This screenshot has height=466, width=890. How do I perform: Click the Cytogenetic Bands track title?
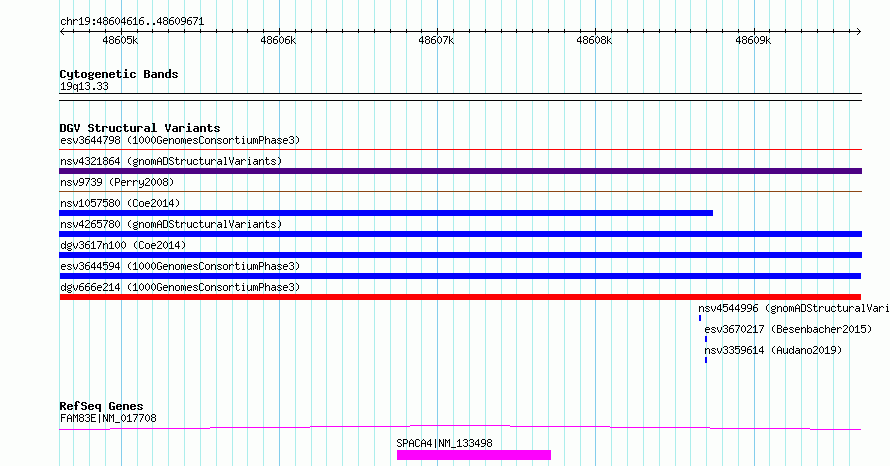point(119,74)
